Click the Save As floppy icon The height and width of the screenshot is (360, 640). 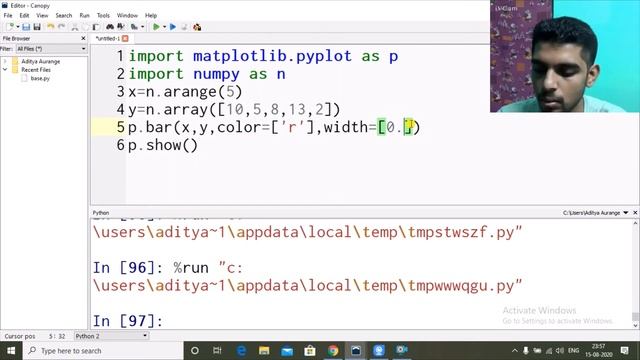[37, 27]
